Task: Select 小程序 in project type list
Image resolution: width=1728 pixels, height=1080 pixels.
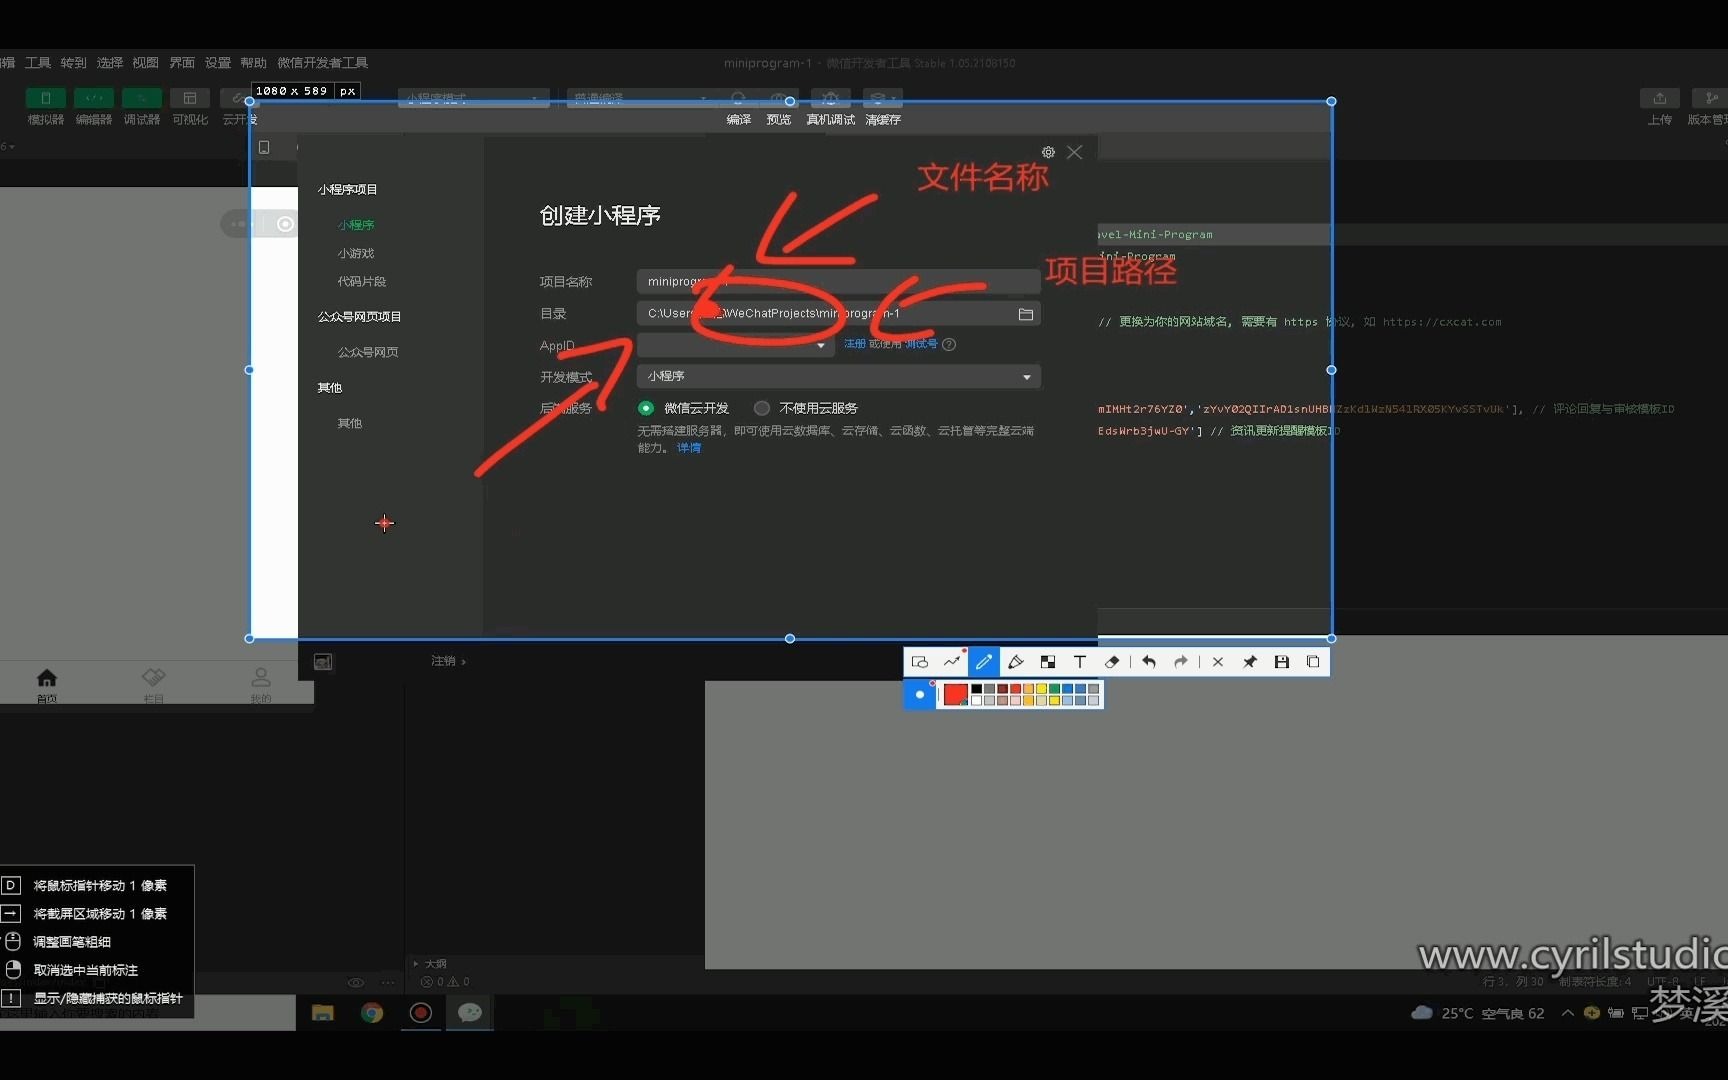Action: click(356, 225)
